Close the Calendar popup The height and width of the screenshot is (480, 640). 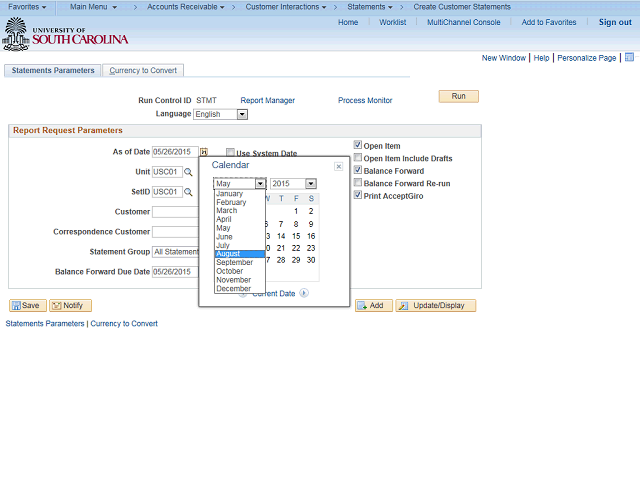click(338, 166)
